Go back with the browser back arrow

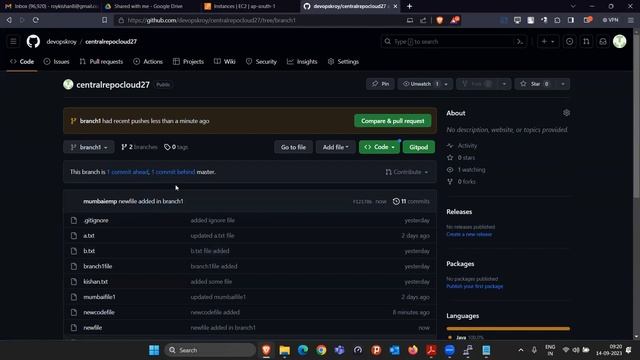click(x=9, y=20)
